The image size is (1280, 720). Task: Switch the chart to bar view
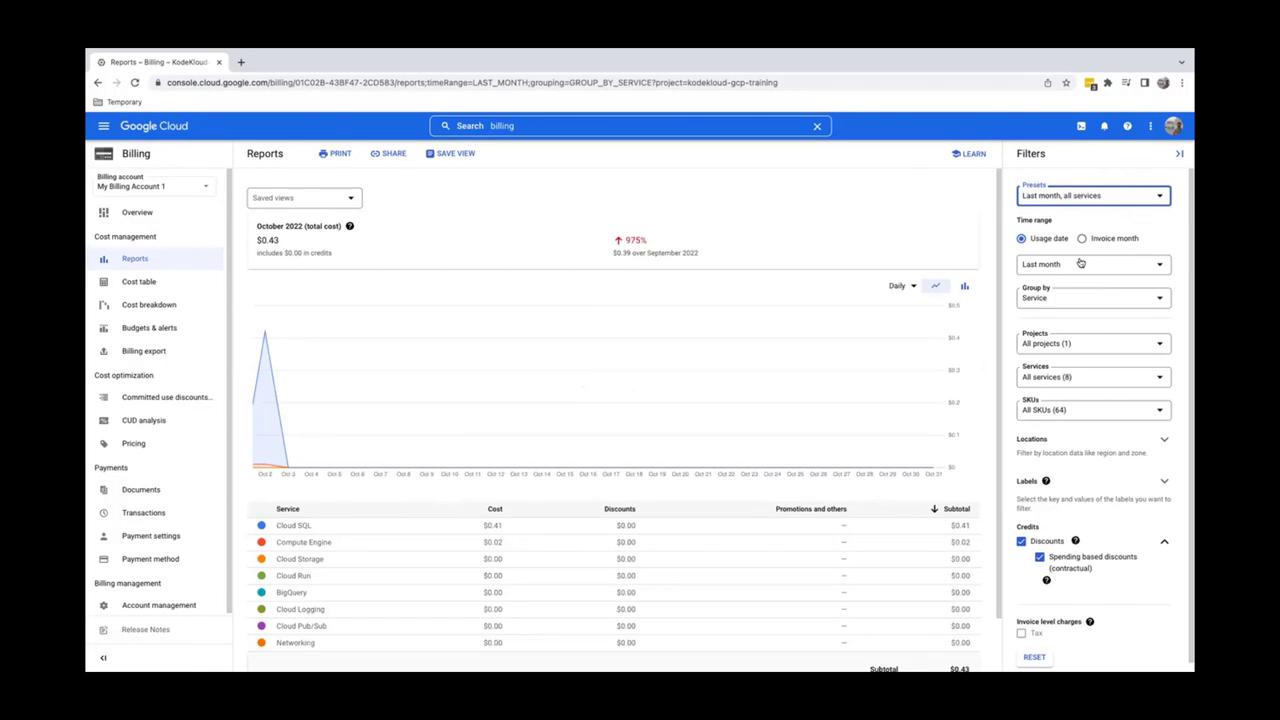coord(965,286)
